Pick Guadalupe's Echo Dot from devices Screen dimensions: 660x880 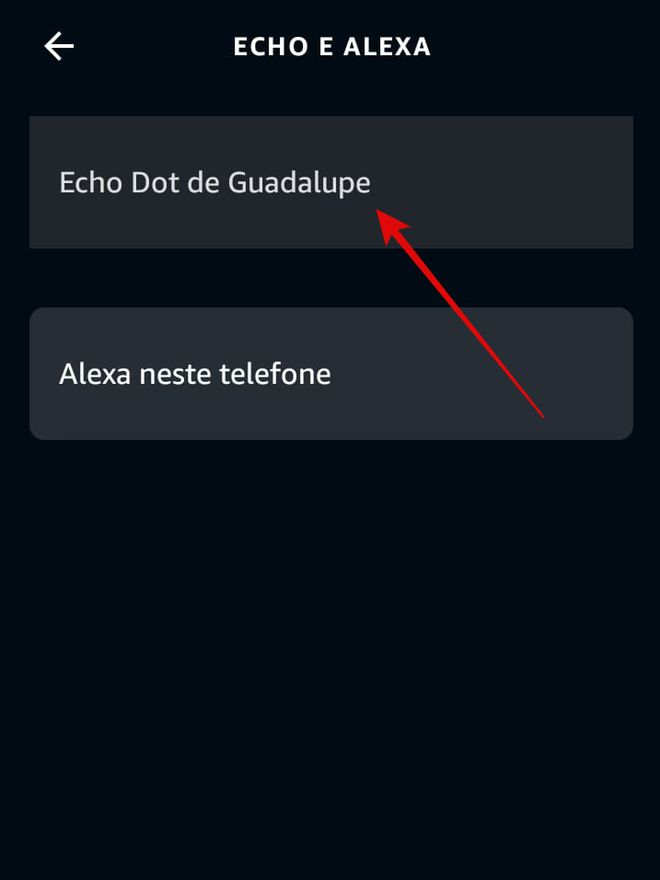coord(331,182)
